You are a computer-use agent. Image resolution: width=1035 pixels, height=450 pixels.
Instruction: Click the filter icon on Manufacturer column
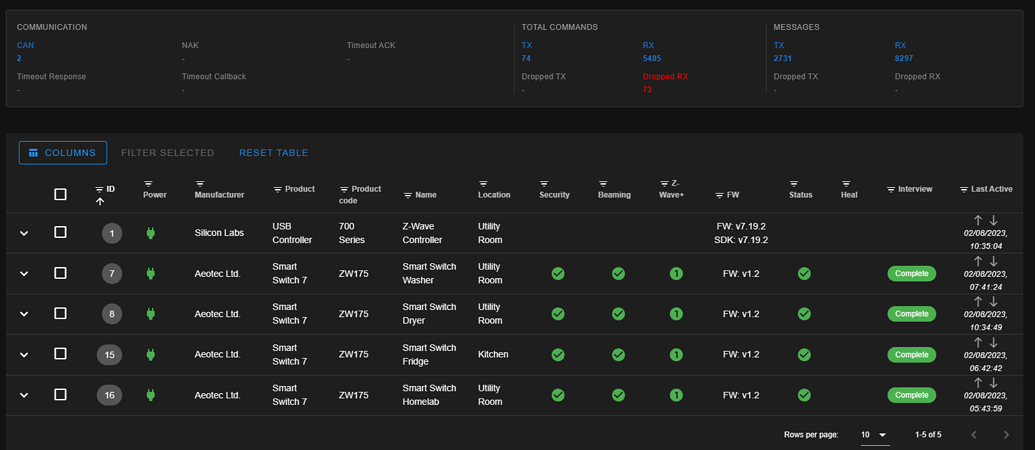[x=200, y=184]
